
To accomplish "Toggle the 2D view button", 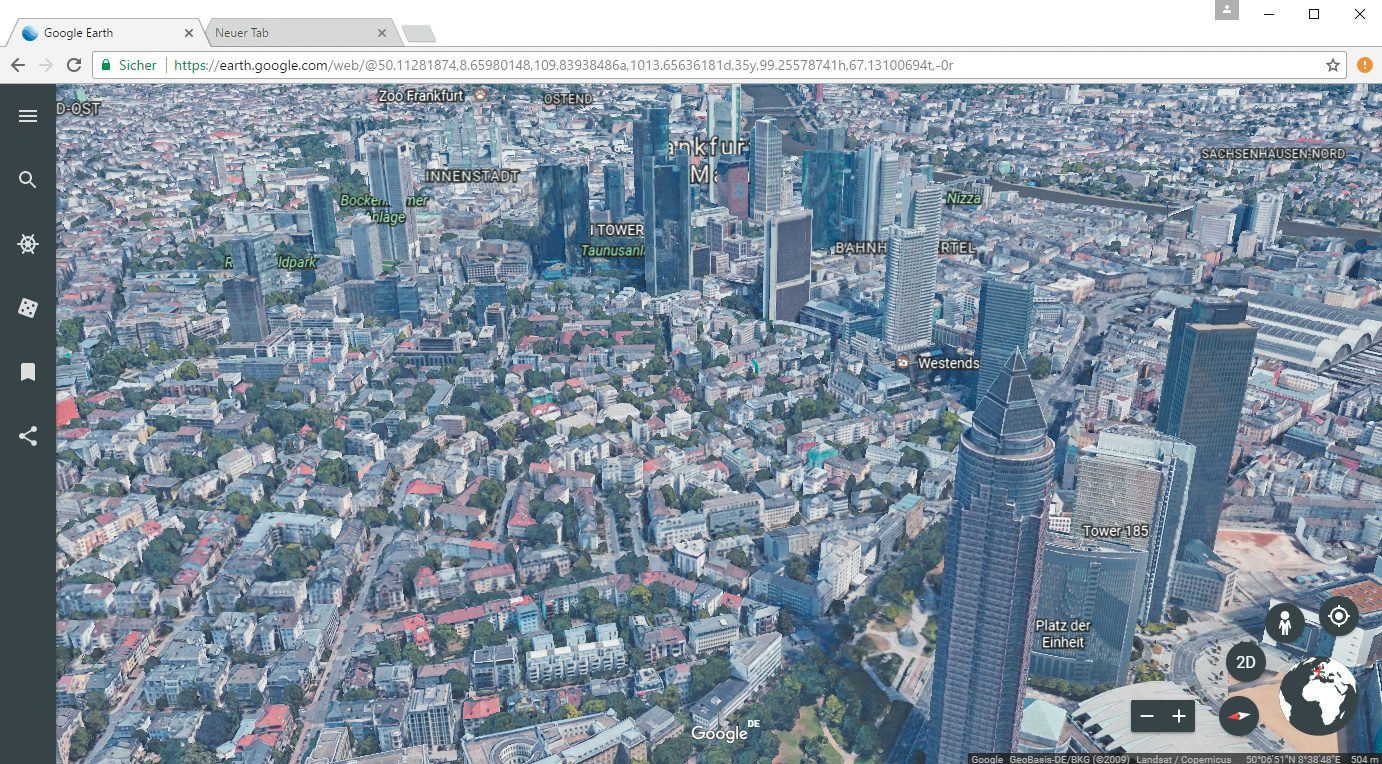I will pos(1246,662).
